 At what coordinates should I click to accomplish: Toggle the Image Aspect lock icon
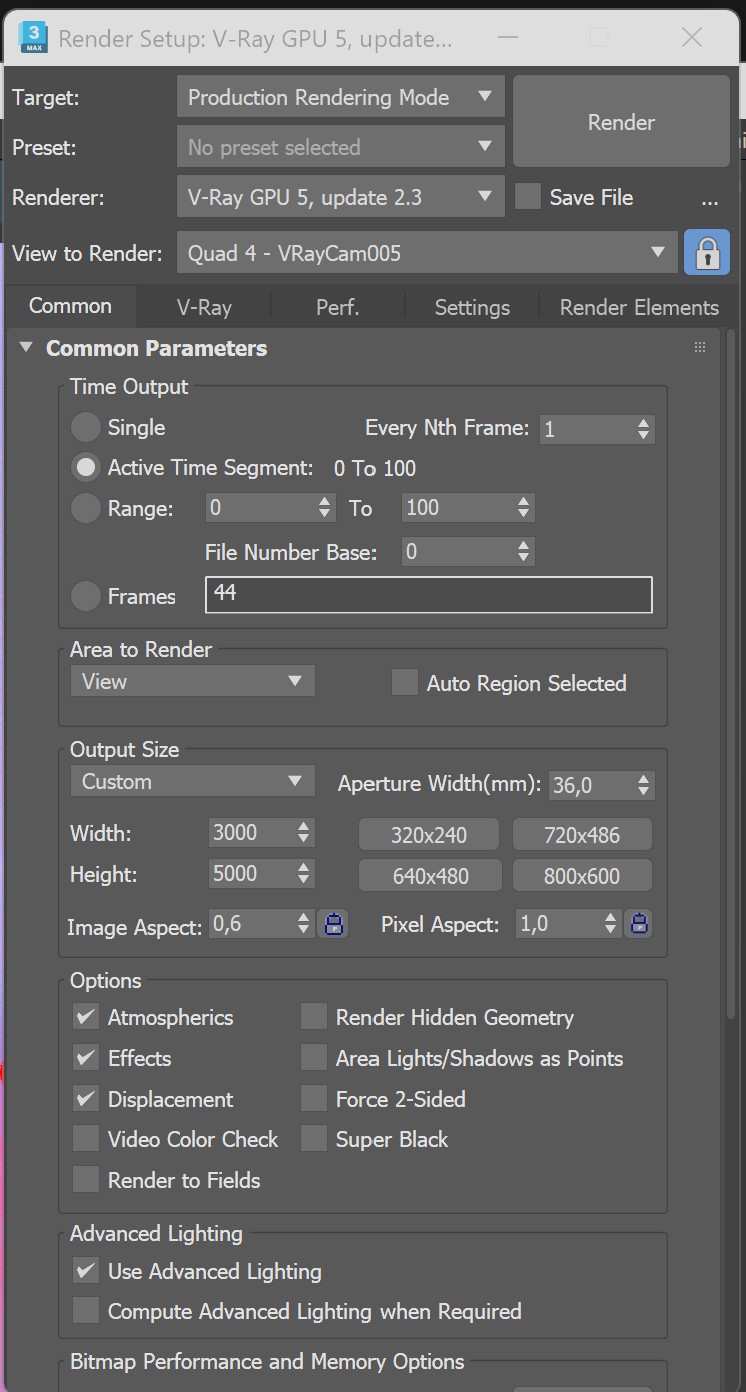pos(333,924)
